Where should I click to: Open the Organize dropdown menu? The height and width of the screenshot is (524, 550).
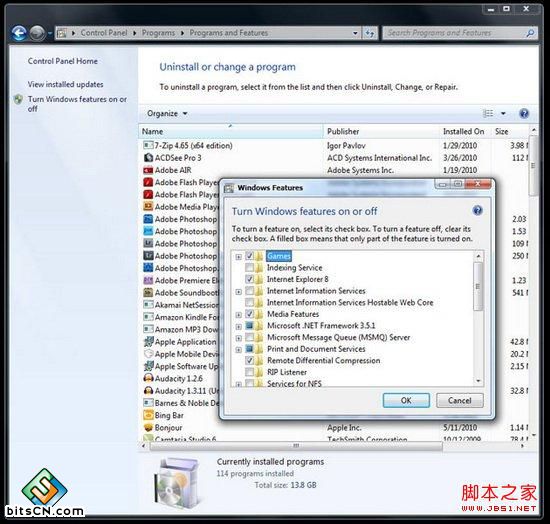[167, 114]
